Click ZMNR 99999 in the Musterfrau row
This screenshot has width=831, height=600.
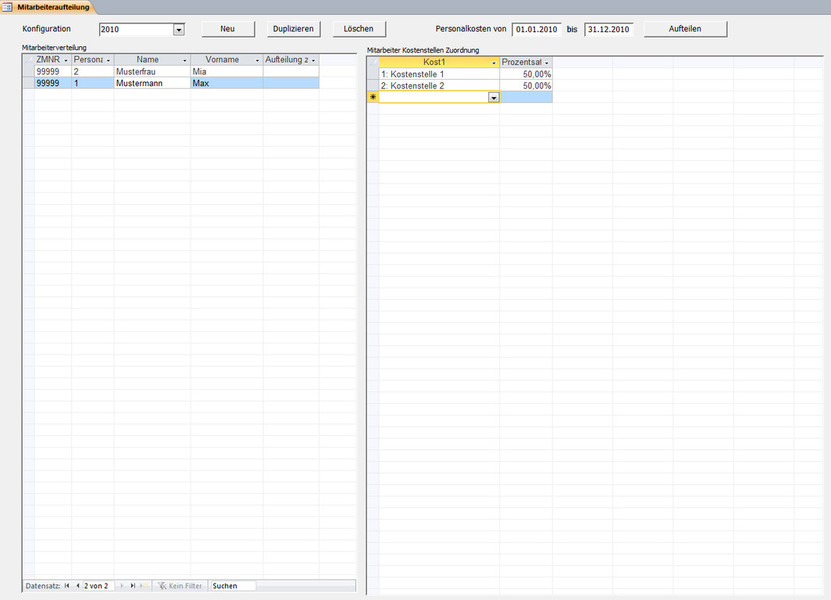53,72
